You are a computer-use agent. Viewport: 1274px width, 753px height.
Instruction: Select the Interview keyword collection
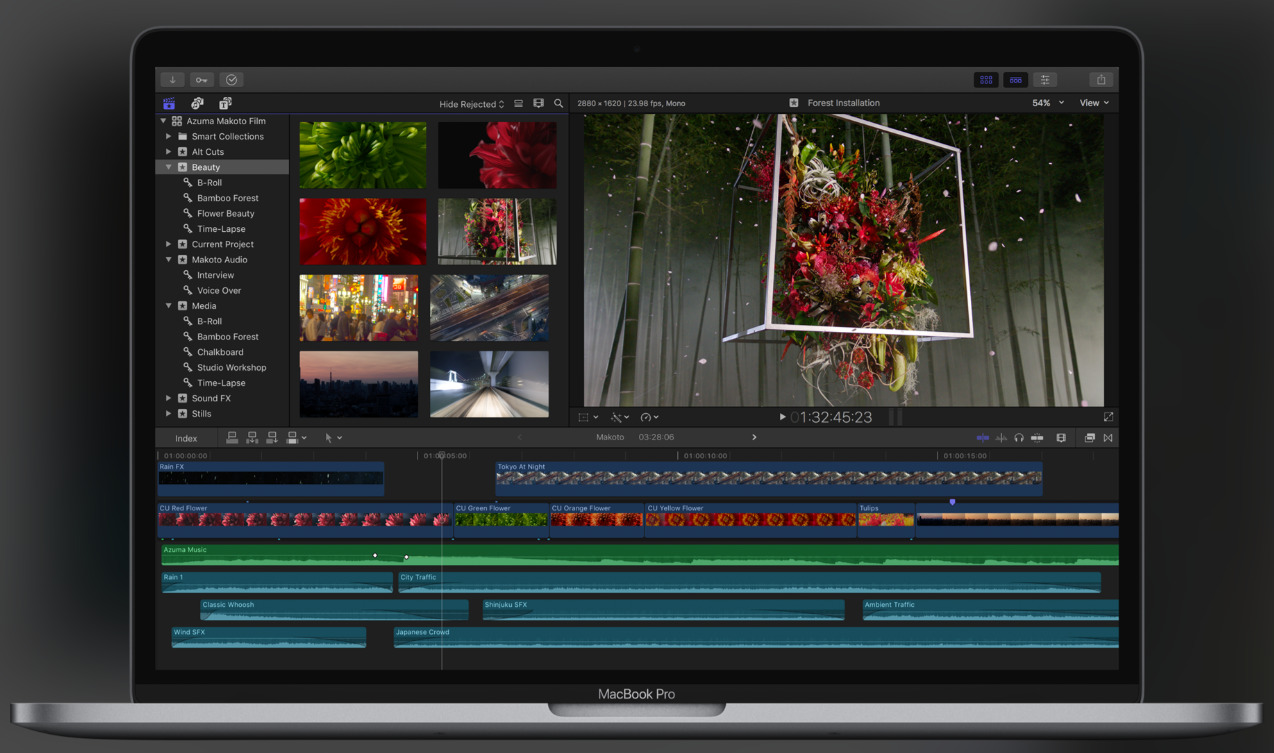coord(215,275)
